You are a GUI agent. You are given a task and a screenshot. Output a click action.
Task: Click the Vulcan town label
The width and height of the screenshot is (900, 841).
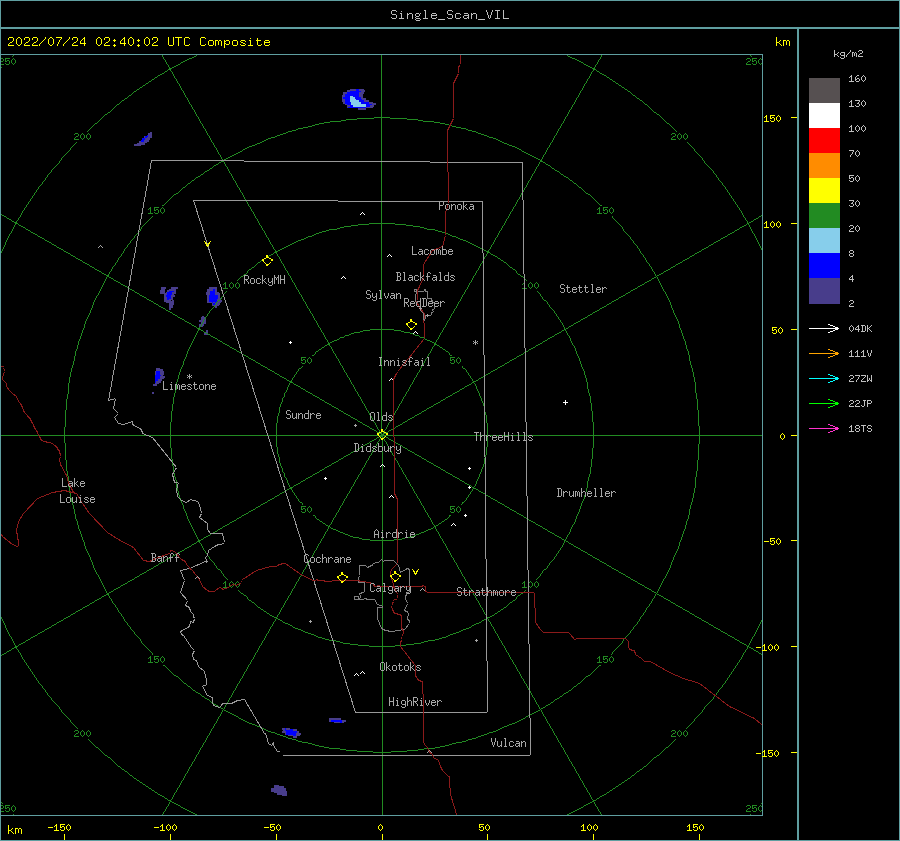point(509,743)
